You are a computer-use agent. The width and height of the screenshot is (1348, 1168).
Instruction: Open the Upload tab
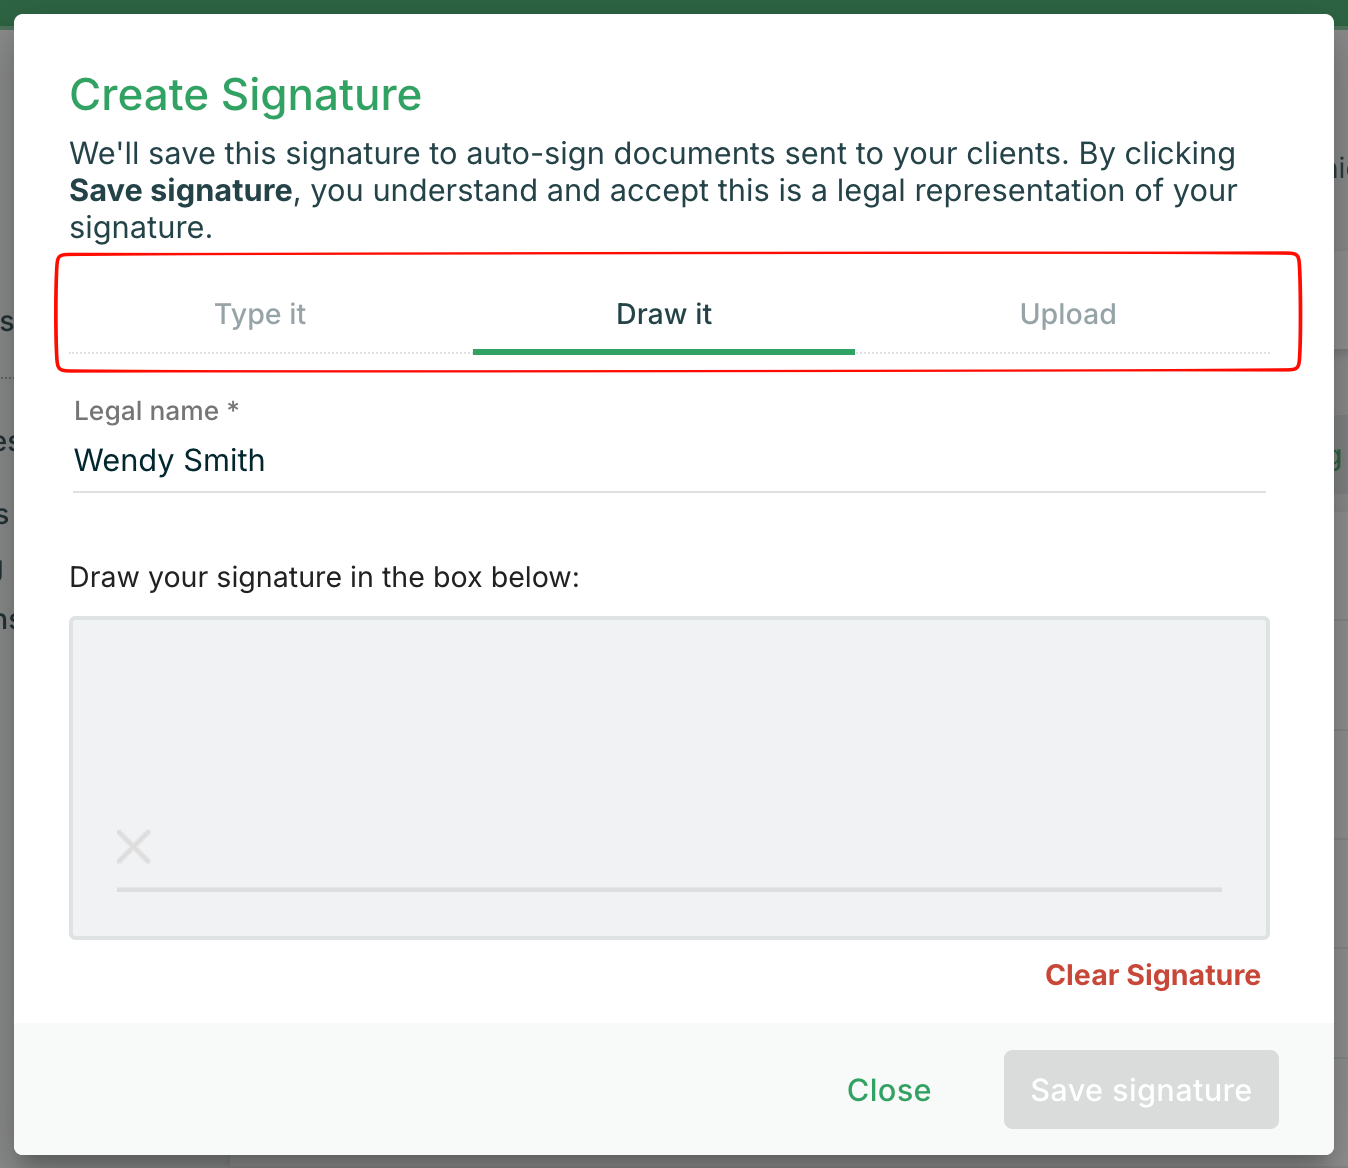[1068, 314]
